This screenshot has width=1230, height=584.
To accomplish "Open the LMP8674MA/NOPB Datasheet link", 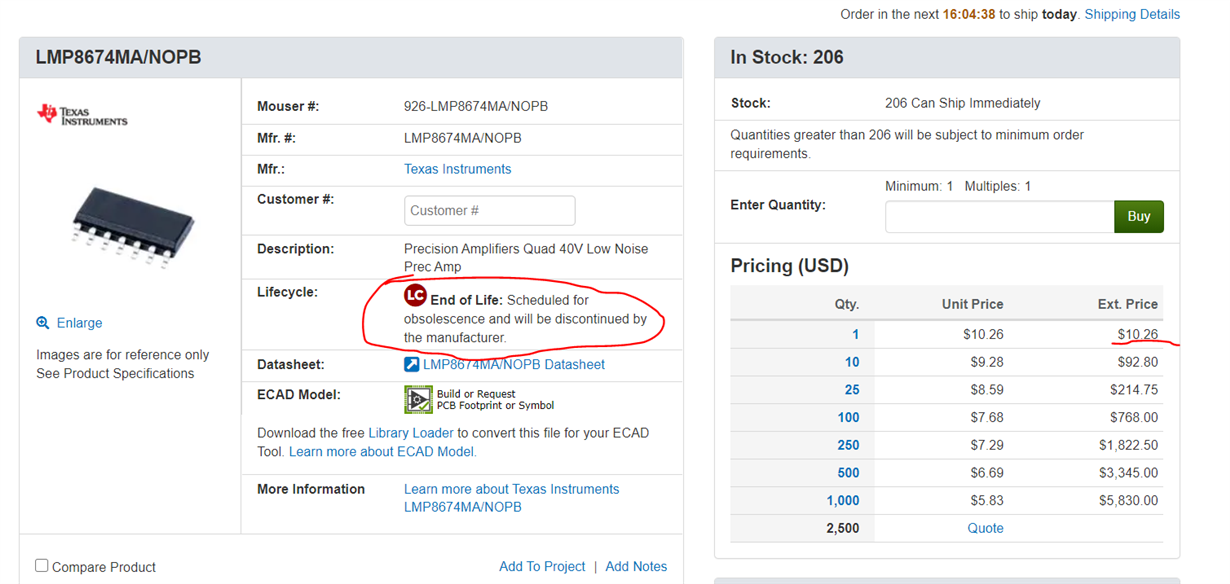I will coord(513,365).
